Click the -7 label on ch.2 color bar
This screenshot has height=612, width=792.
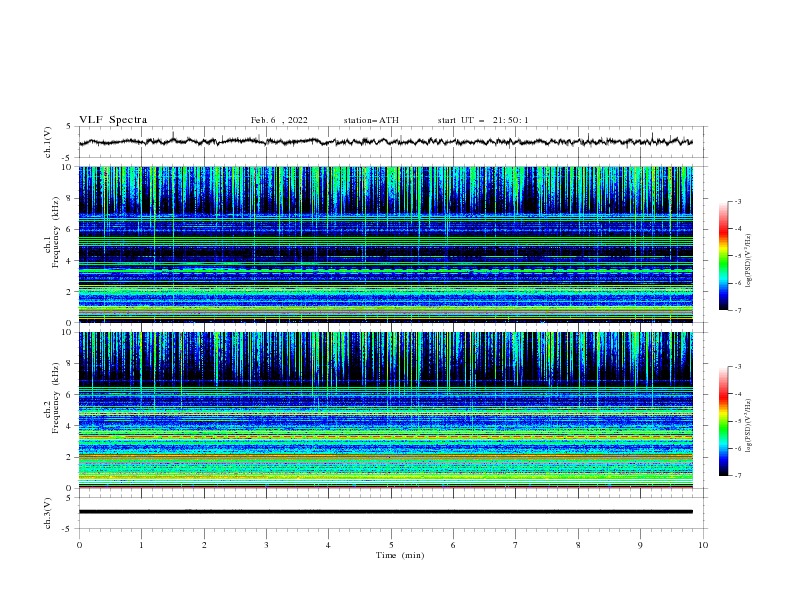(x=737, y=475)
